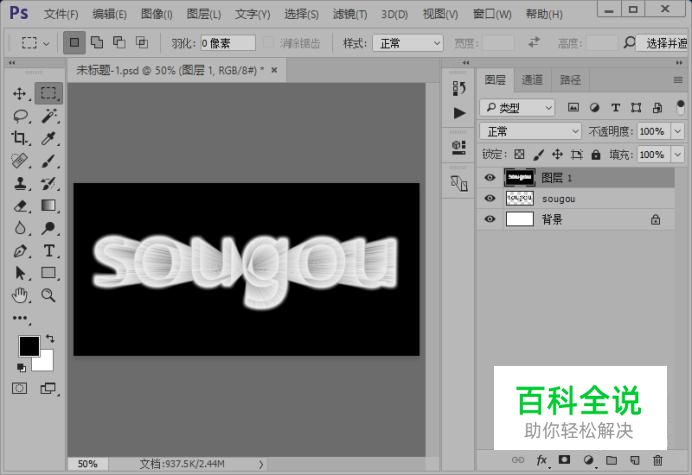Toggle lock all padlock icon
The image size is (692, 475).
pos(596,154)
